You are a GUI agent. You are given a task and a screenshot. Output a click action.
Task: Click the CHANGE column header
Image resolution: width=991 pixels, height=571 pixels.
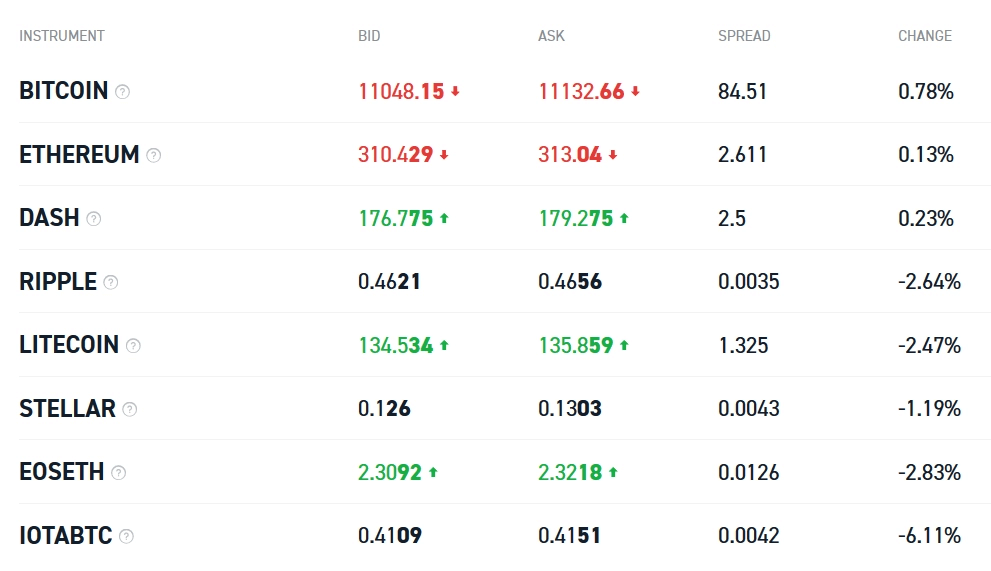[x=924, y=36]
